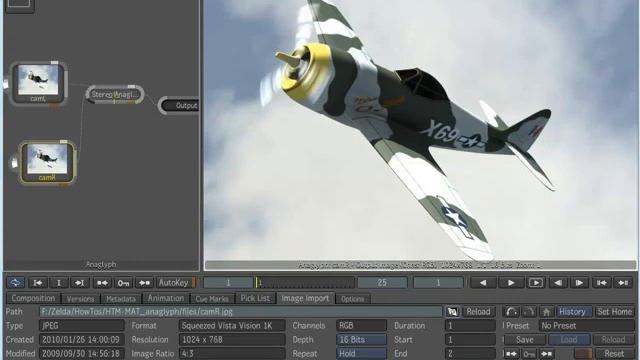Open the Options tab
The height and width of the screenshot is (360, 640).
coord(353,299)
